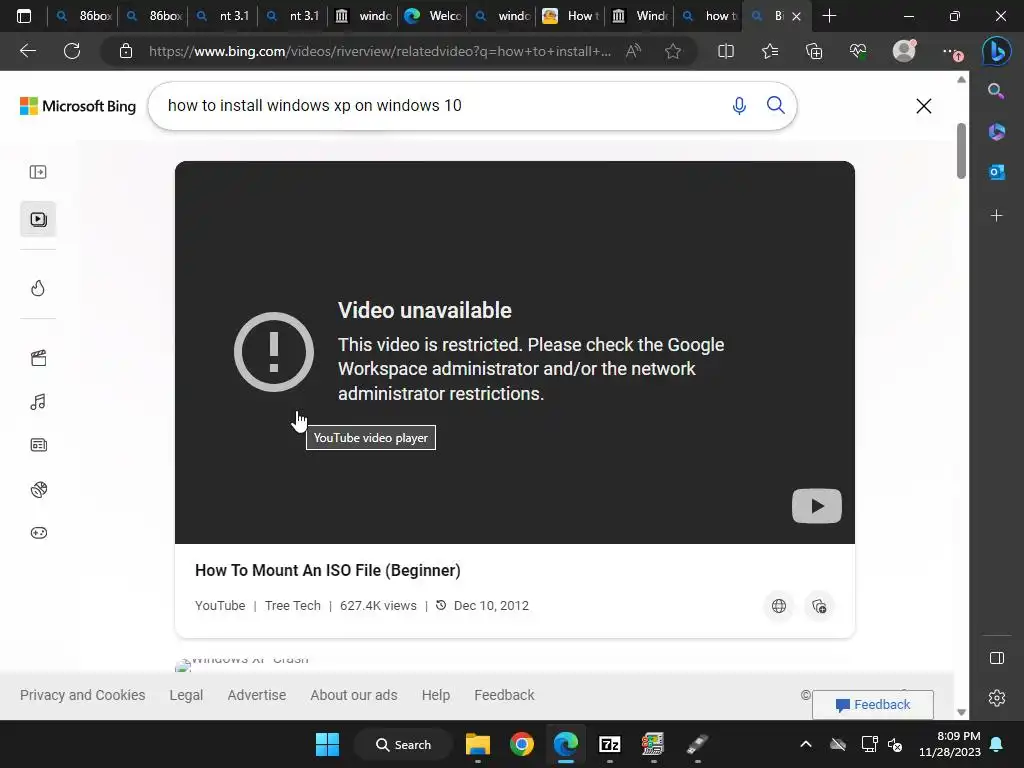The height and width of the screenshot is (768, 1024).
Task: Open the Legal footer link
Action: [x=186, y=695]
